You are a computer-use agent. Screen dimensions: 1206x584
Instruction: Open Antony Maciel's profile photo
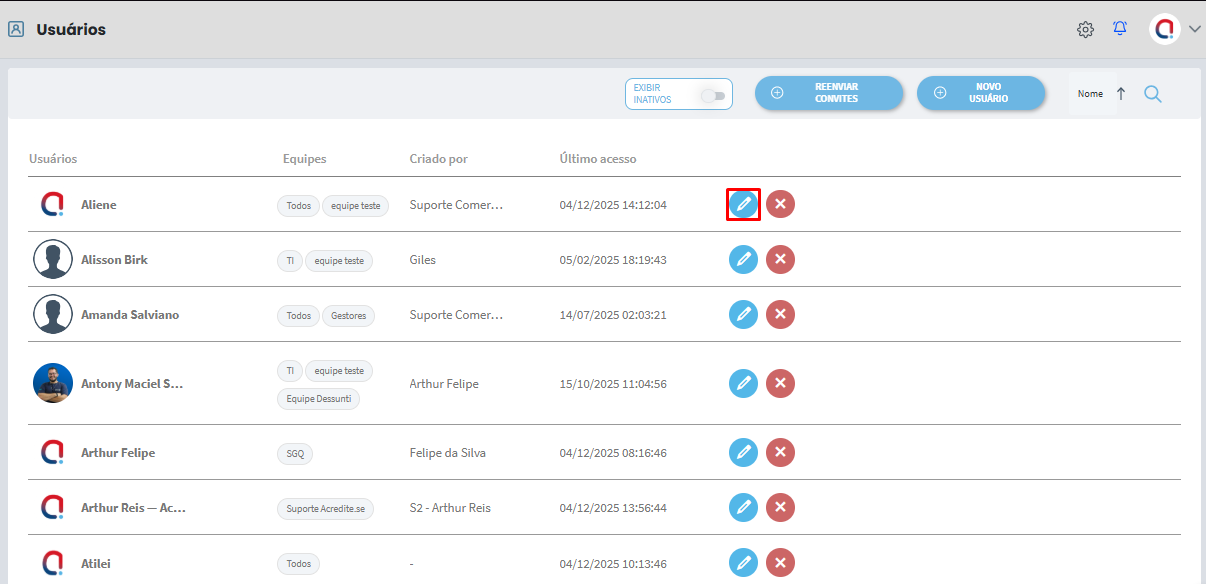tap(53, 383)
